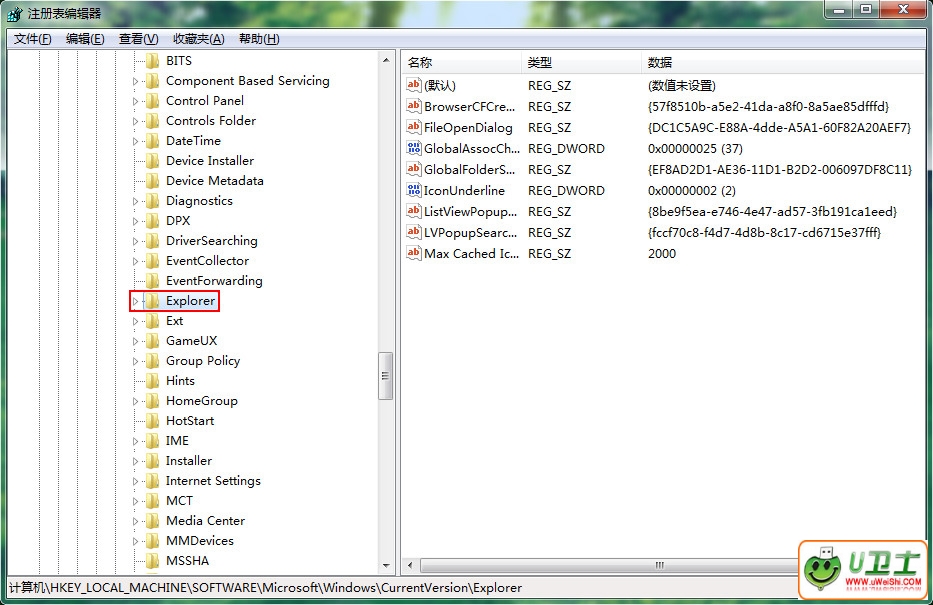This screenshot has height=605, width=933.
Task: Click the Control Panel folder icon
Action: [153, 101]
